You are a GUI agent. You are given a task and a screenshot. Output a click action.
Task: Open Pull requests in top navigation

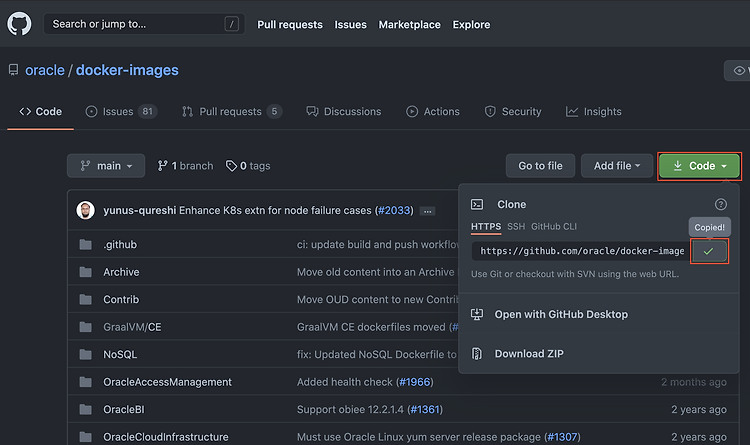[290, 24]
